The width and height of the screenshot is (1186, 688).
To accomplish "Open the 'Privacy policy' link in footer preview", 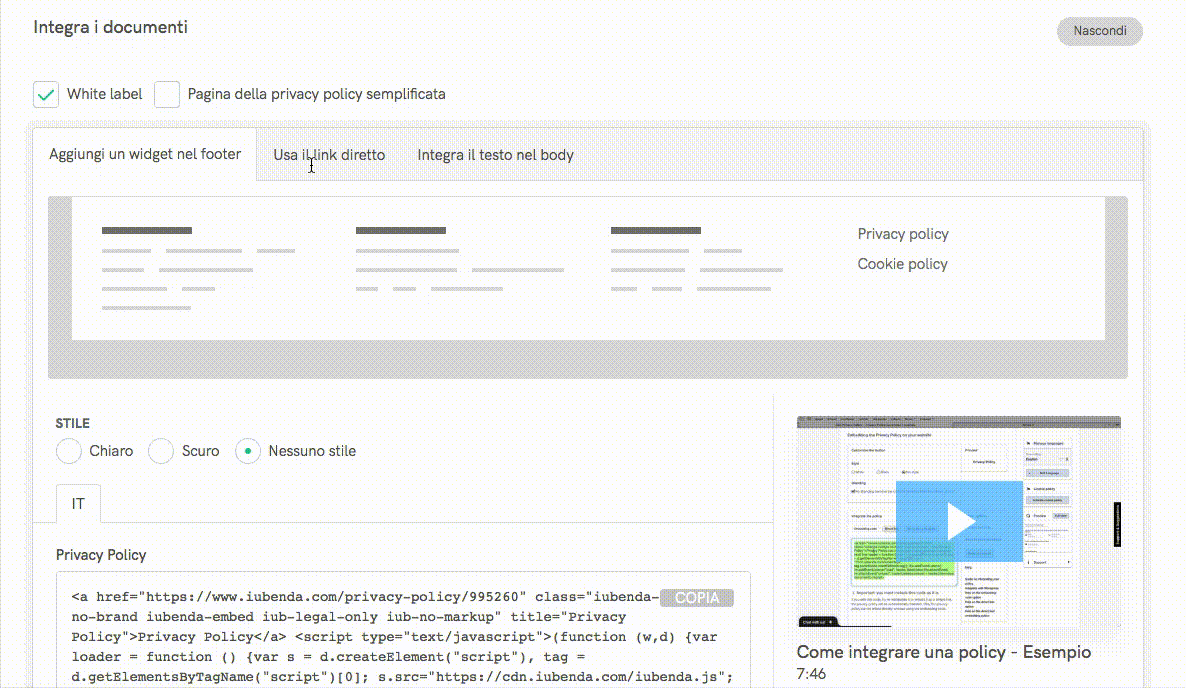I will (x=902, y=234).
